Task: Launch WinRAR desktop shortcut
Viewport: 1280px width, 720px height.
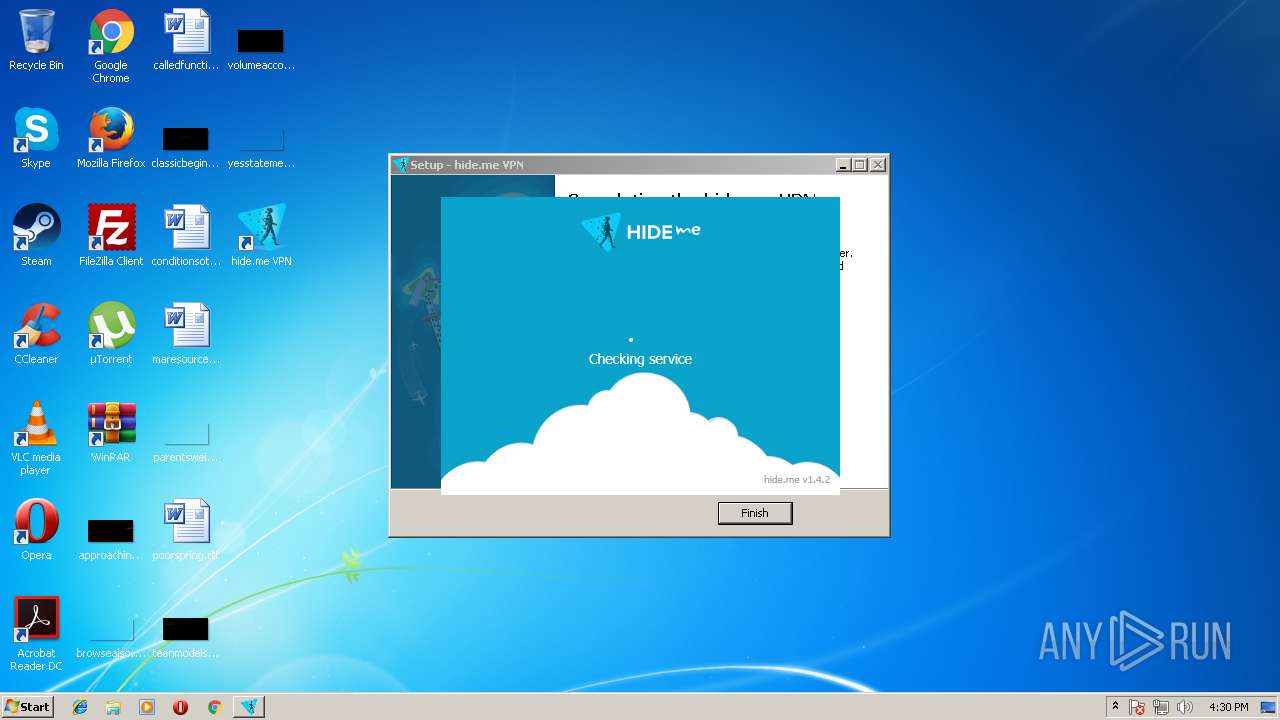Action: pos(111,432)
